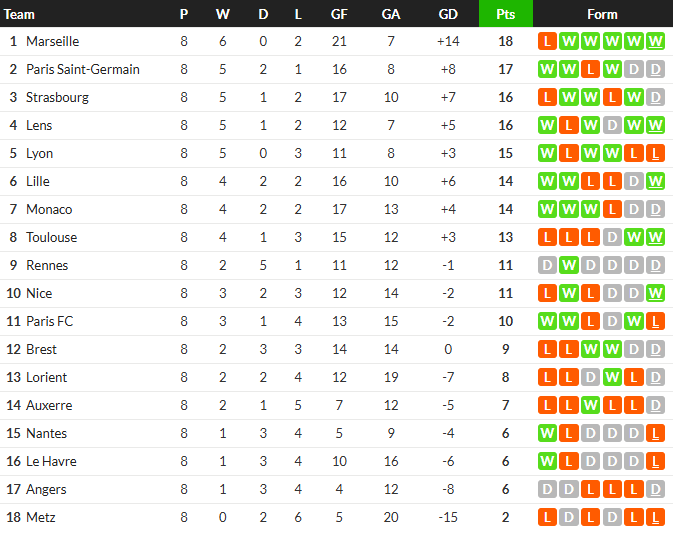Viewport: 673px width, 539px height.
Task: Click Paris Saint-Germain's red L form badge
Action: [591, 69]
